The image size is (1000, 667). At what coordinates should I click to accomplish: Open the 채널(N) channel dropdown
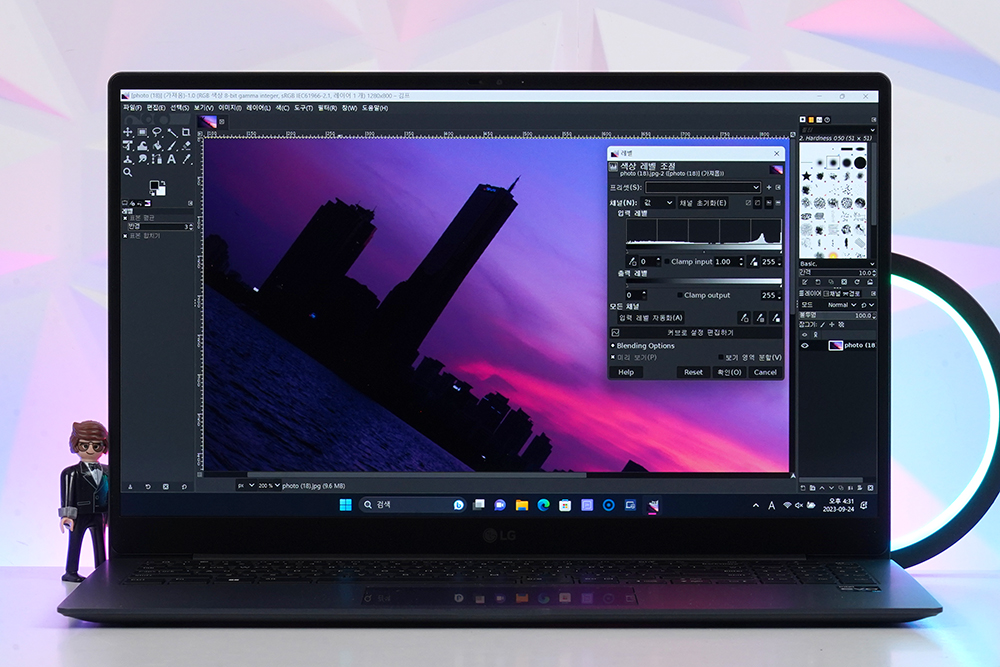658,203
